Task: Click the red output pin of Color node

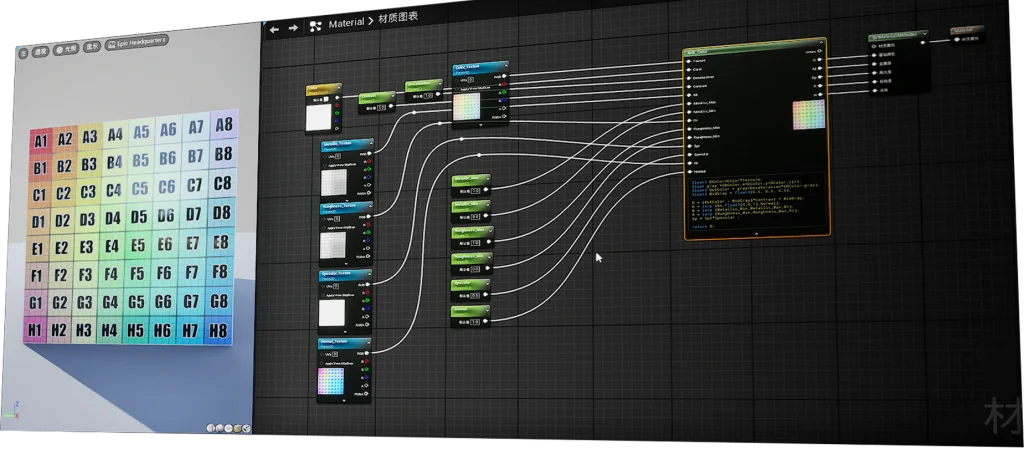Action: pos(336,106)
